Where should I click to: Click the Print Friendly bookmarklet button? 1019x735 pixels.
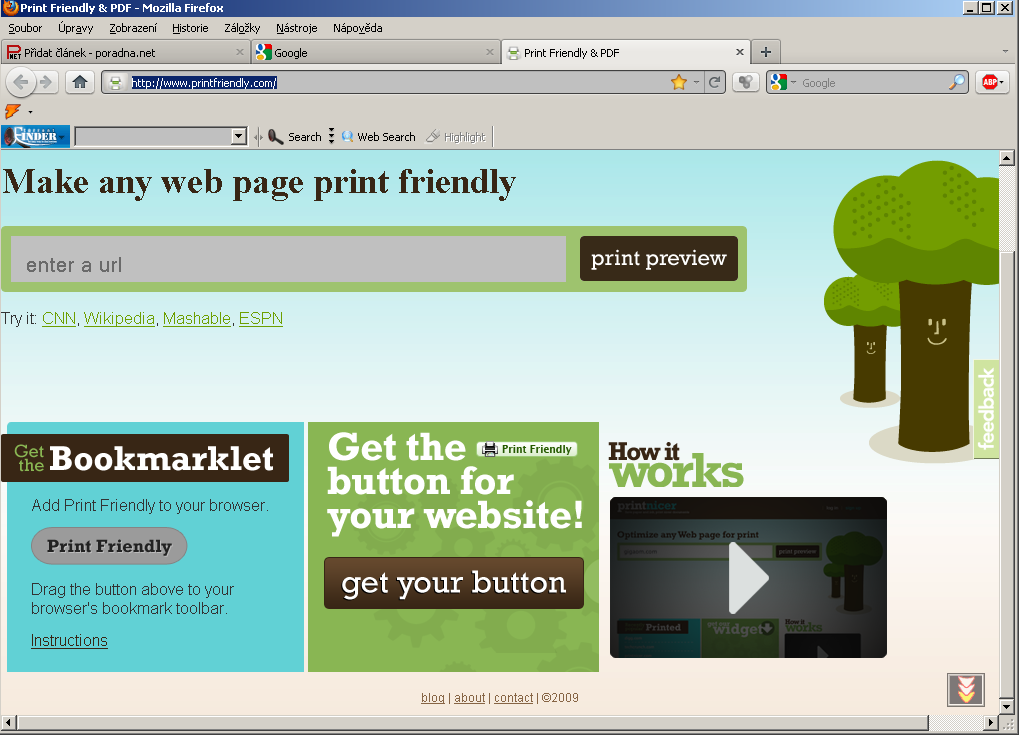click(x=109, y=546)
